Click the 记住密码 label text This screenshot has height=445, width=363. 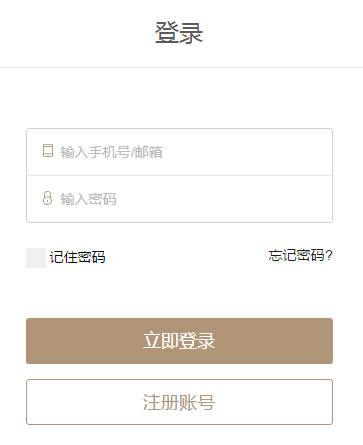(x=77, y=257)
